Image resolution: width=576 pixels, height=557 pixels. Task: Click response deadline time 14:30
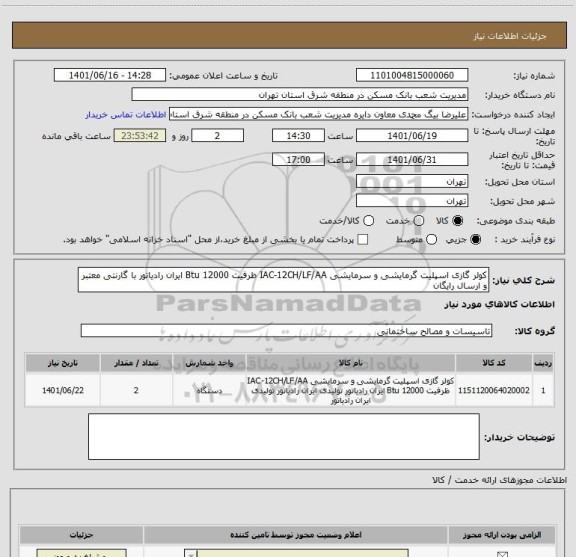pyautogui.click(x=298, y=136)
